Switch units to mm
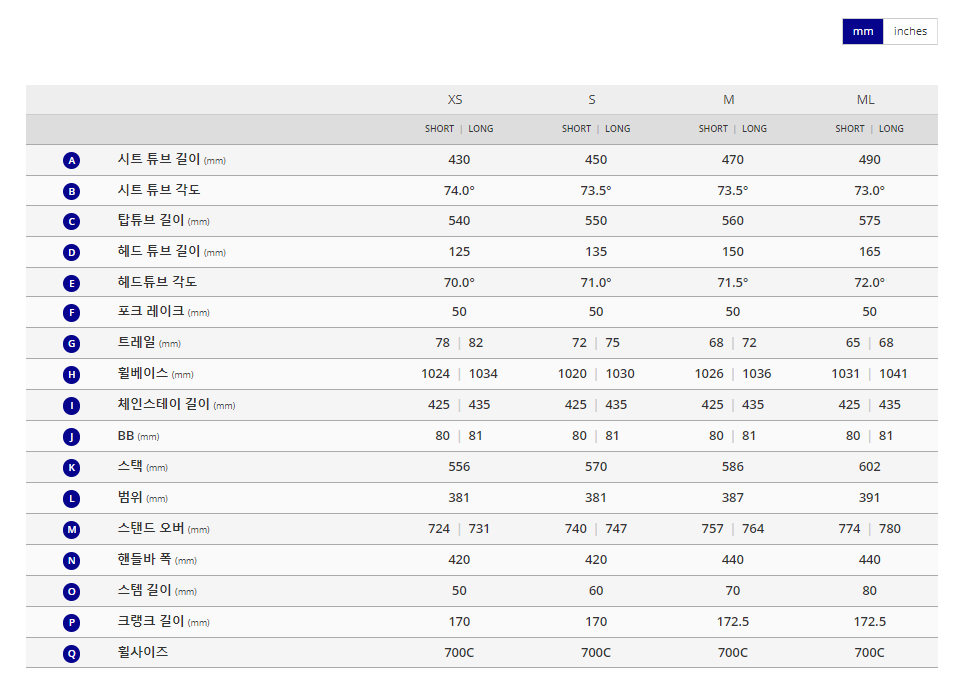The width and height of the screenshot is (977, 700). pyautogui.click(x=863, y=31)
